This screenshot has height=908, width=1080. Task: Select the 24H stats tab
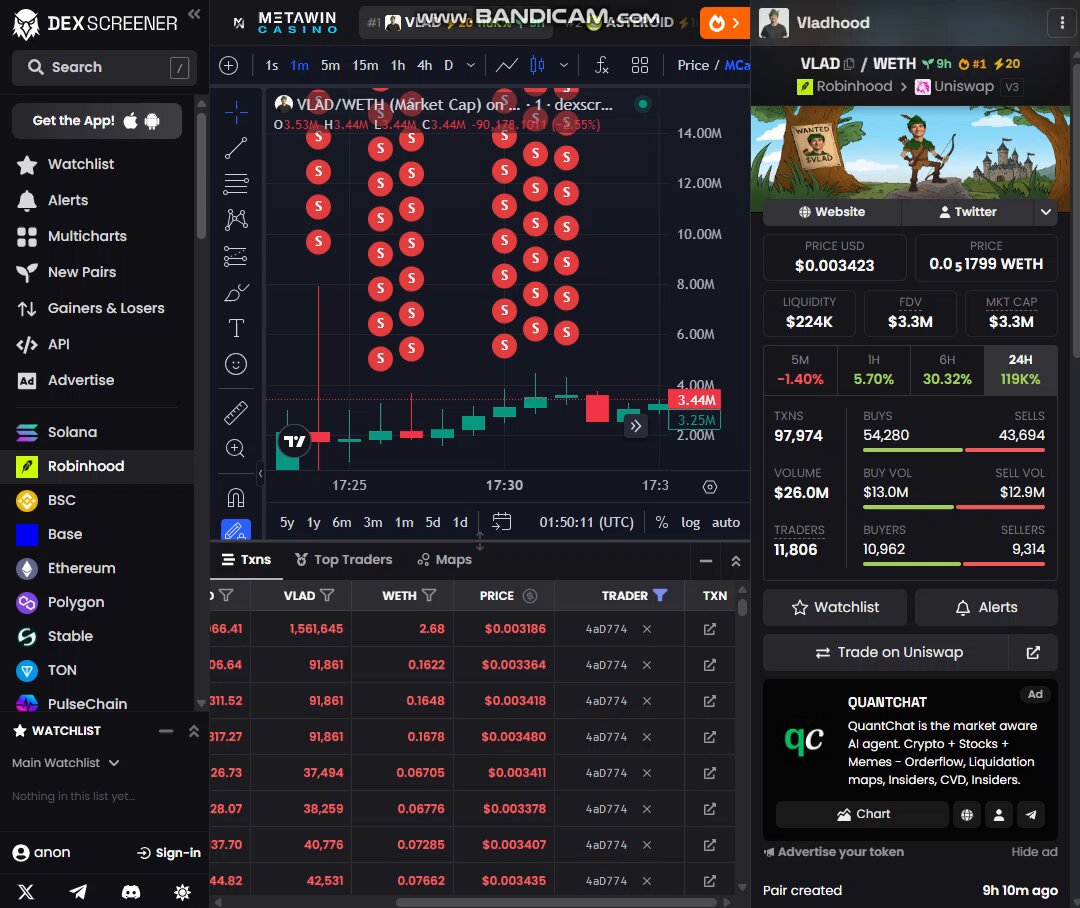click(1020, 370)
